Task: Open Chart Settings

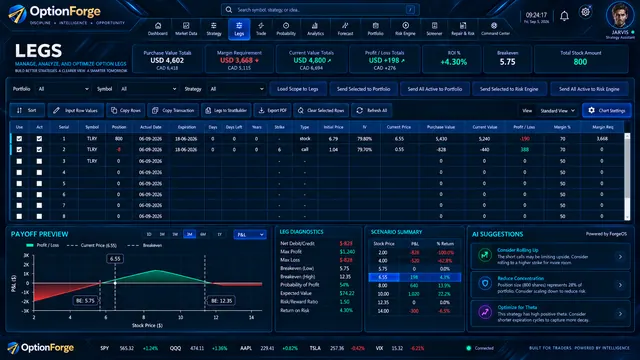Action: pos(607,111)
